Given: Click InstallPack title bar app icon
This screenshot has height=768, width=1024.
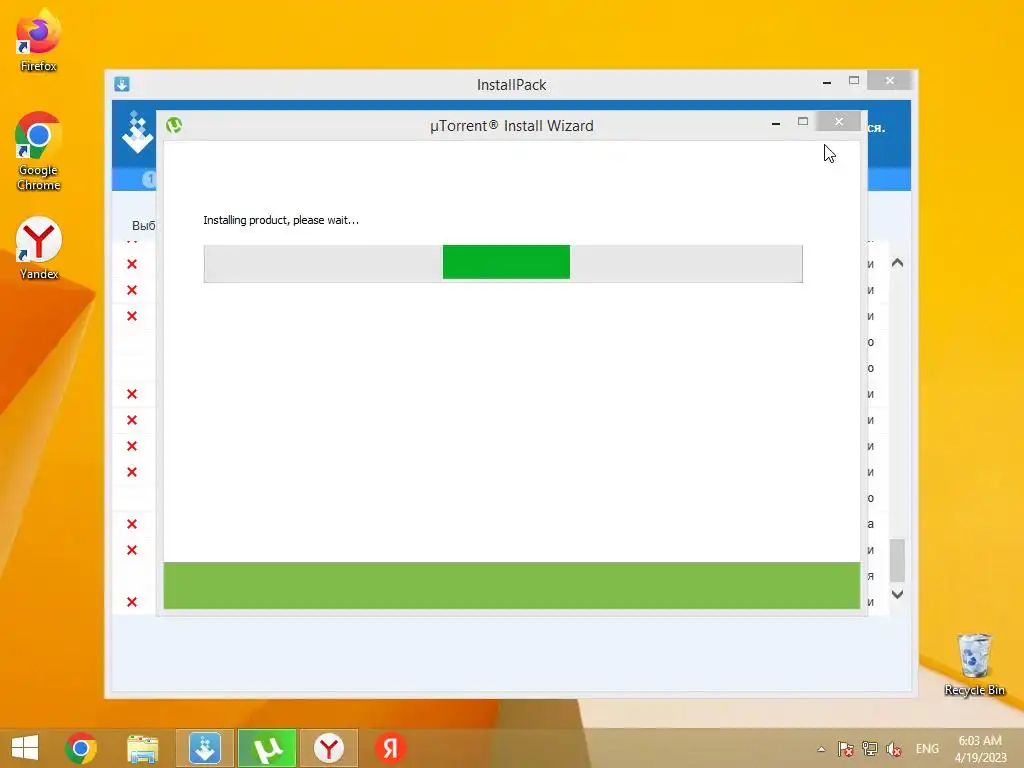Looking at the screenshot, I should click(121, 84).
